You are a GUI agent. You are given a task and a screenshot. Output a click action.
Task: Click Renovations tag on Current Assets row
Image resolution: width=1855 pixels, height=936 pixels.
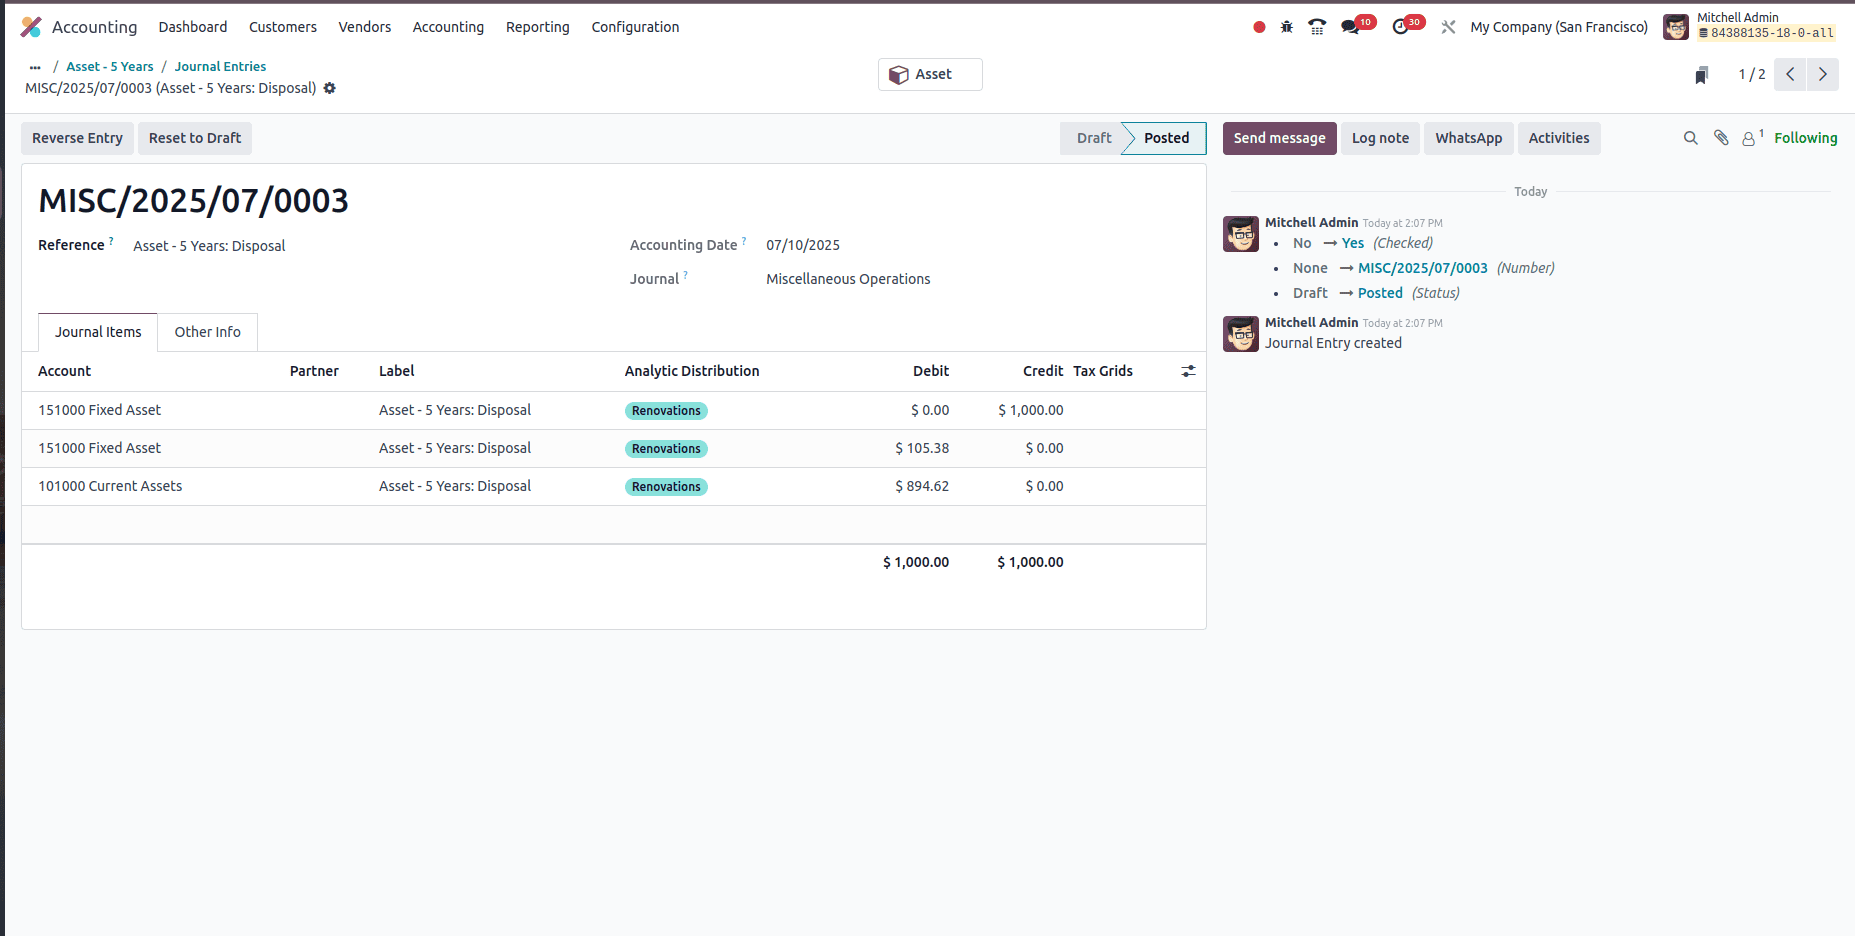tap(666, 487)
